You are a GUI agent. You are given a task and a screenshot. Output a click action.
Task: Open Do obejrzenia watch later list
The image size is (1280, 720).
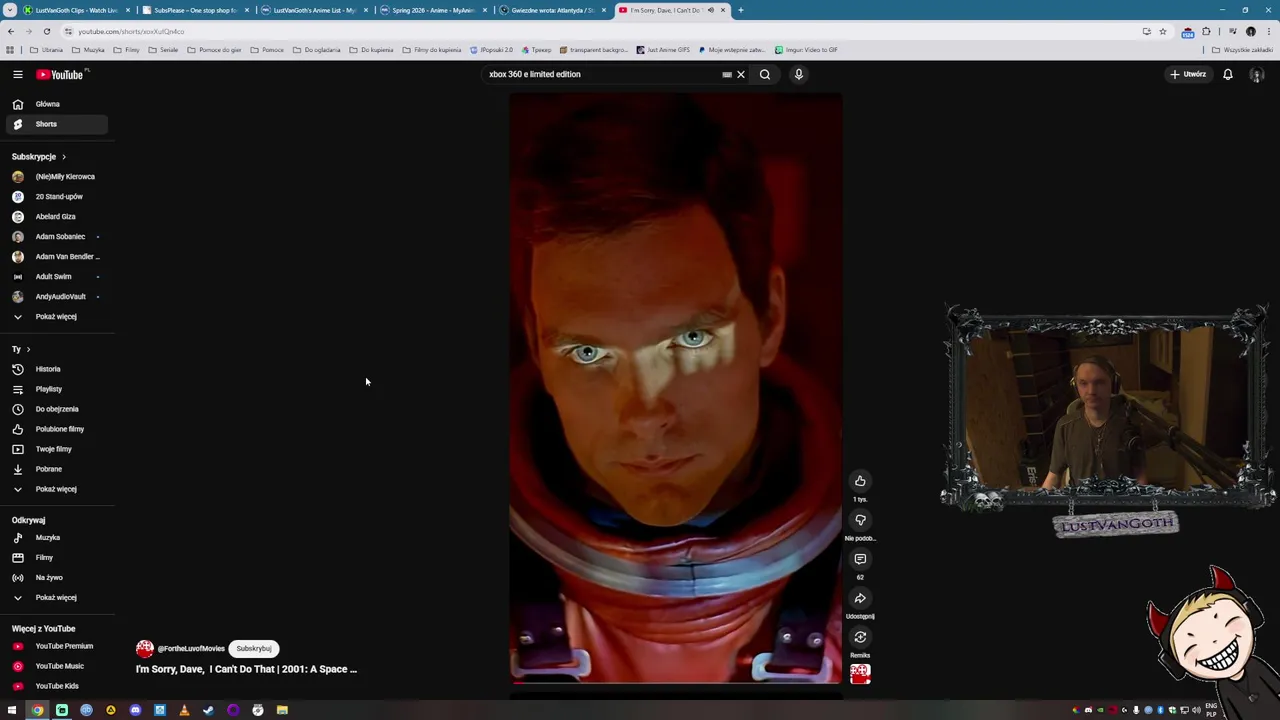coord(55,409)
